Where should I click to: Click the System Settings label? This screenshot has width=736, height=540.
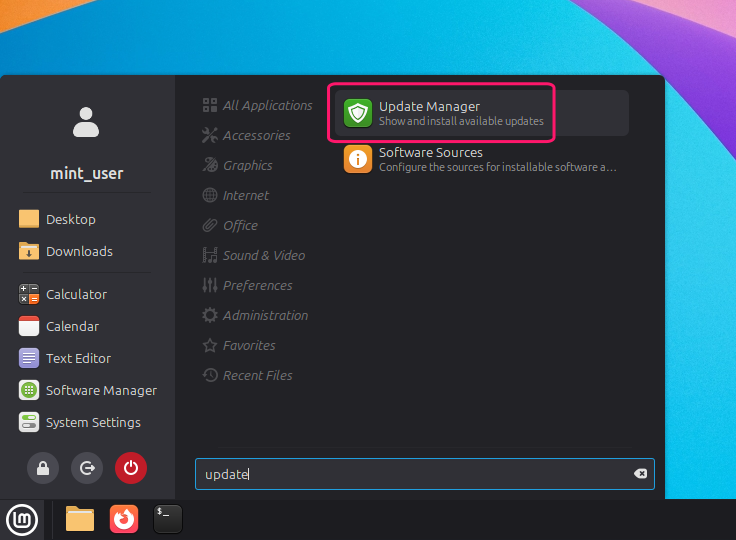93,422
